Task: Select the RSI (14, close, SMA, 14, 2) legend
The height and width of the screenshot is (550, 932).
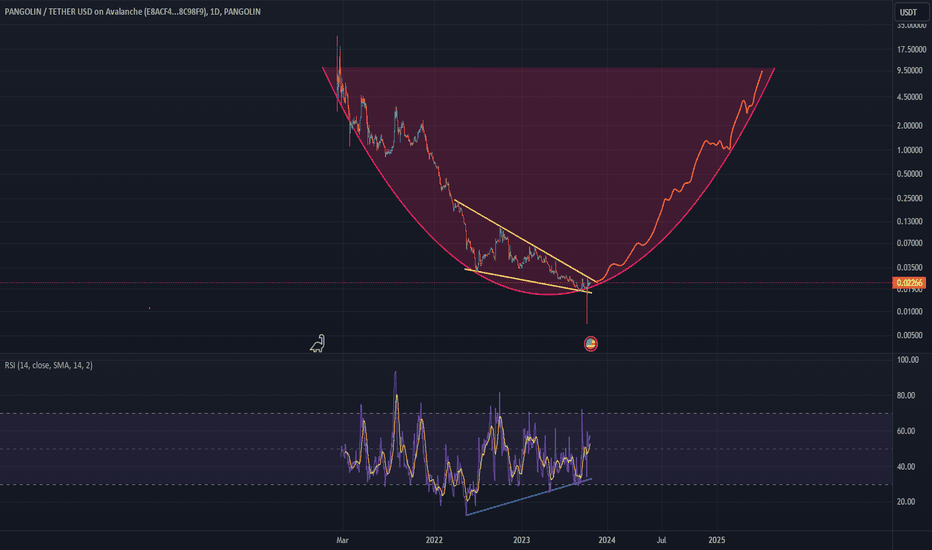Action: click(49, 365)
